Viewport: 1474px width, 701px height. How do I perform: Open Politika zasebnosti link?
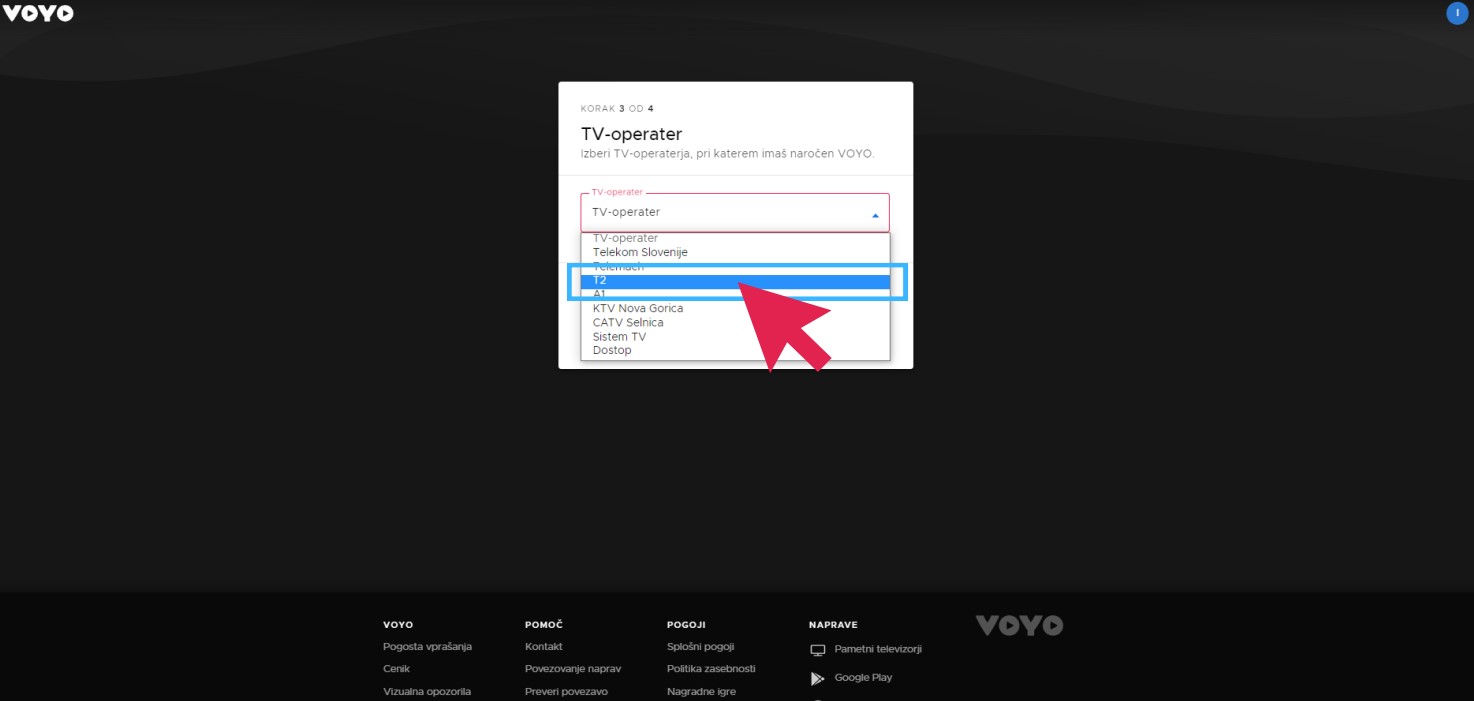pyautogui.click(x=711, y=669)
